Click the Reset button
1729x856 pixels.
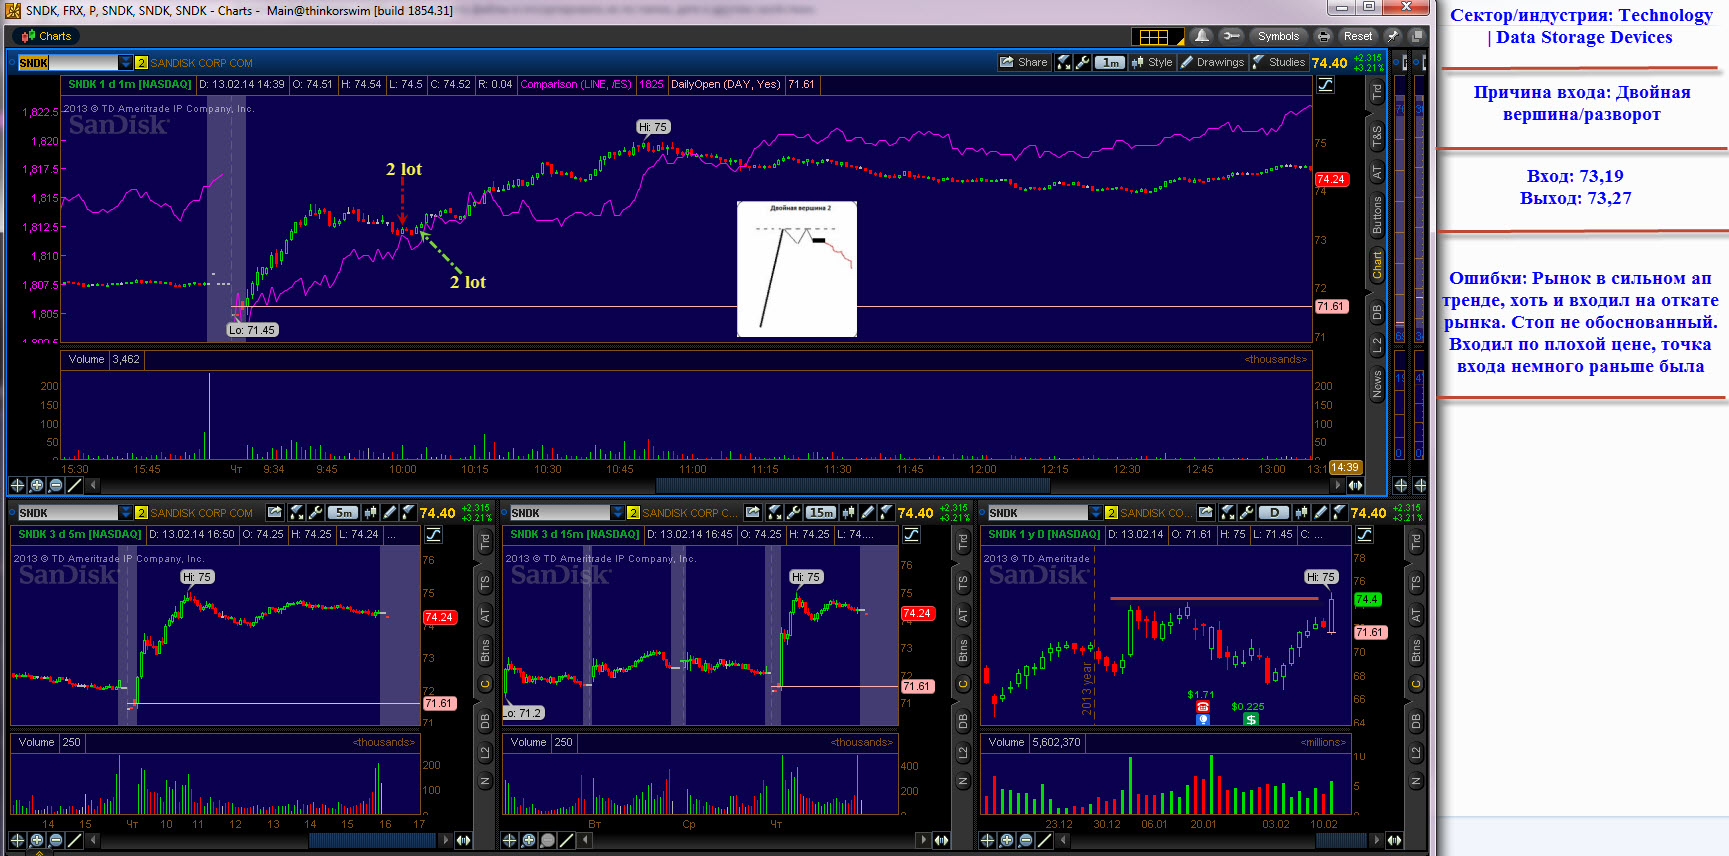click(1358, 36)
